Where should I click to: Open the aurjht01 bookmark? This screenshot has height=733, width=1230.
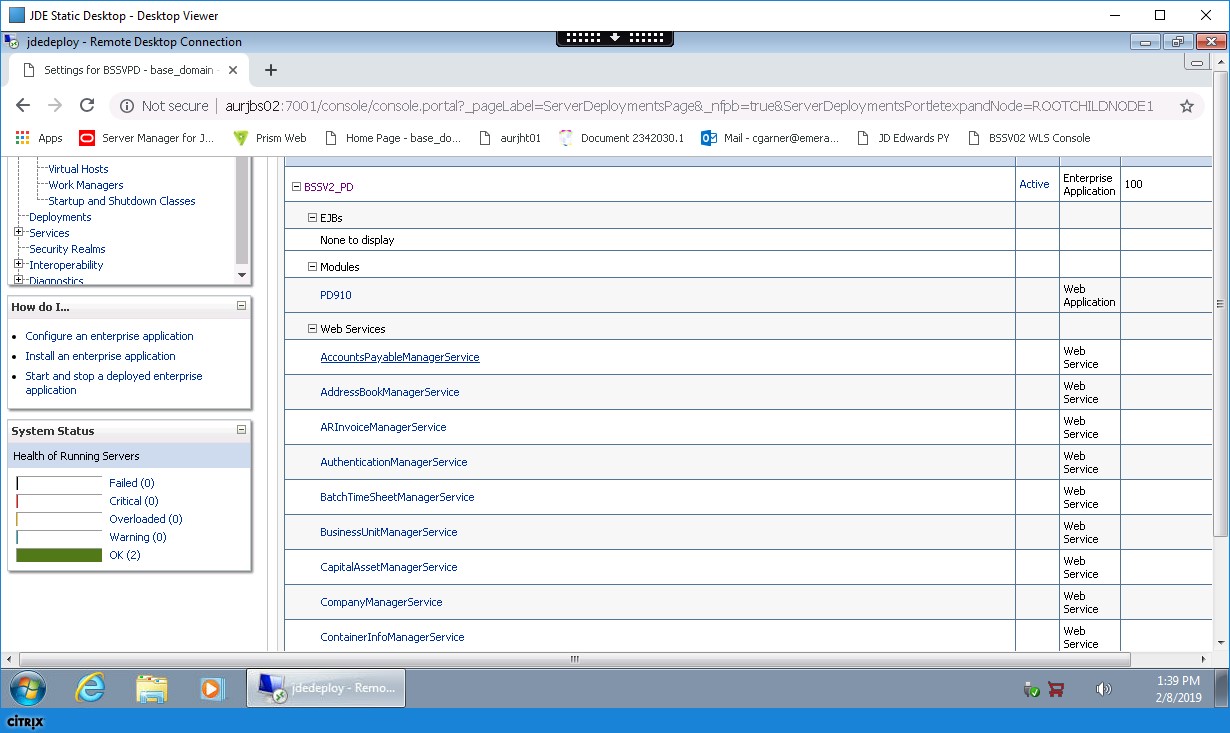(510, 138)
